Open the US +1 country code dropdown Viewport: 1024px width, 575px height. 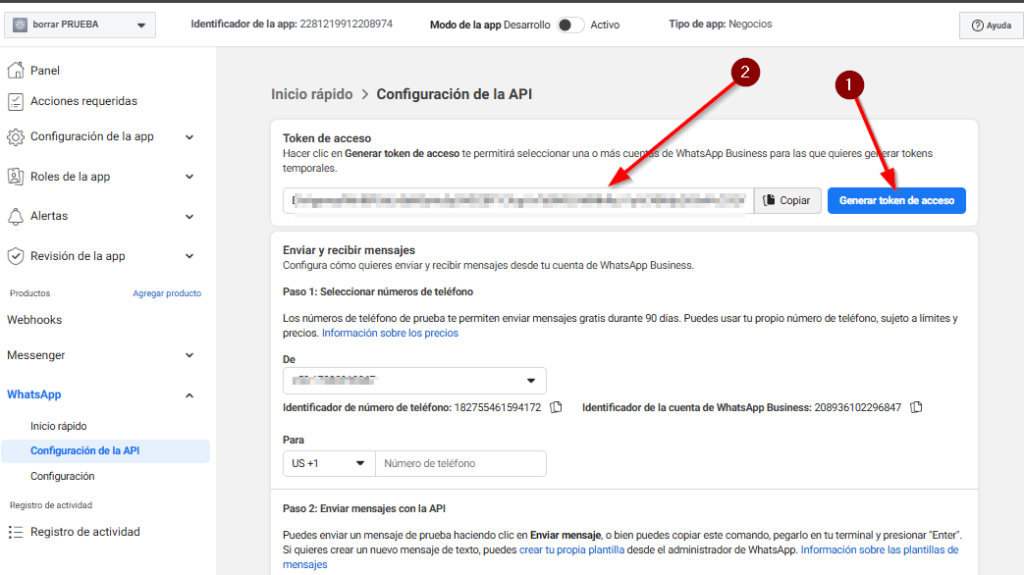click(x=328, y=463)
